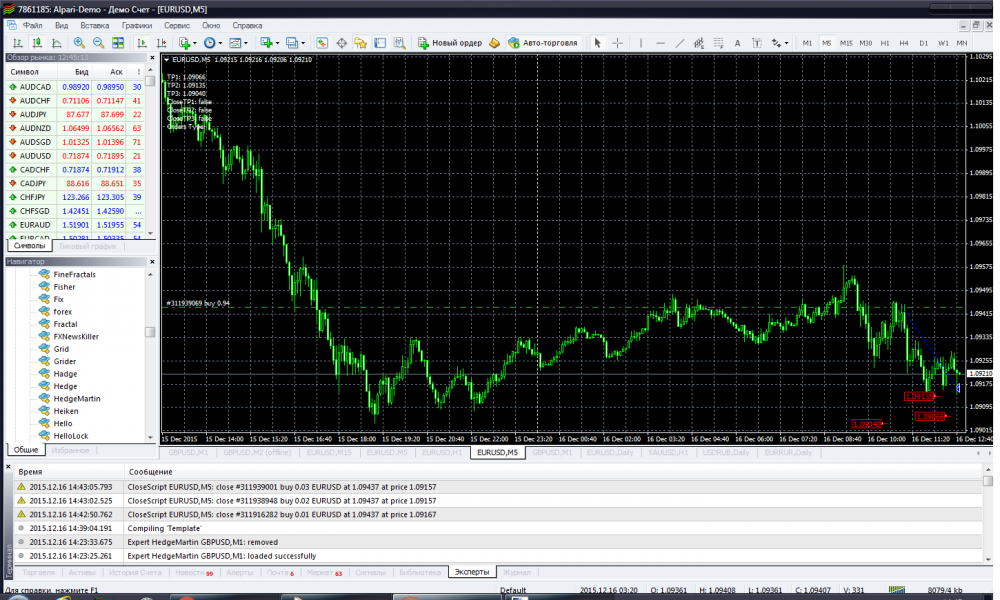Toggle the Terminal panel icon
Viewport: 1000px width, 600px height.
(x=380, y=43)
